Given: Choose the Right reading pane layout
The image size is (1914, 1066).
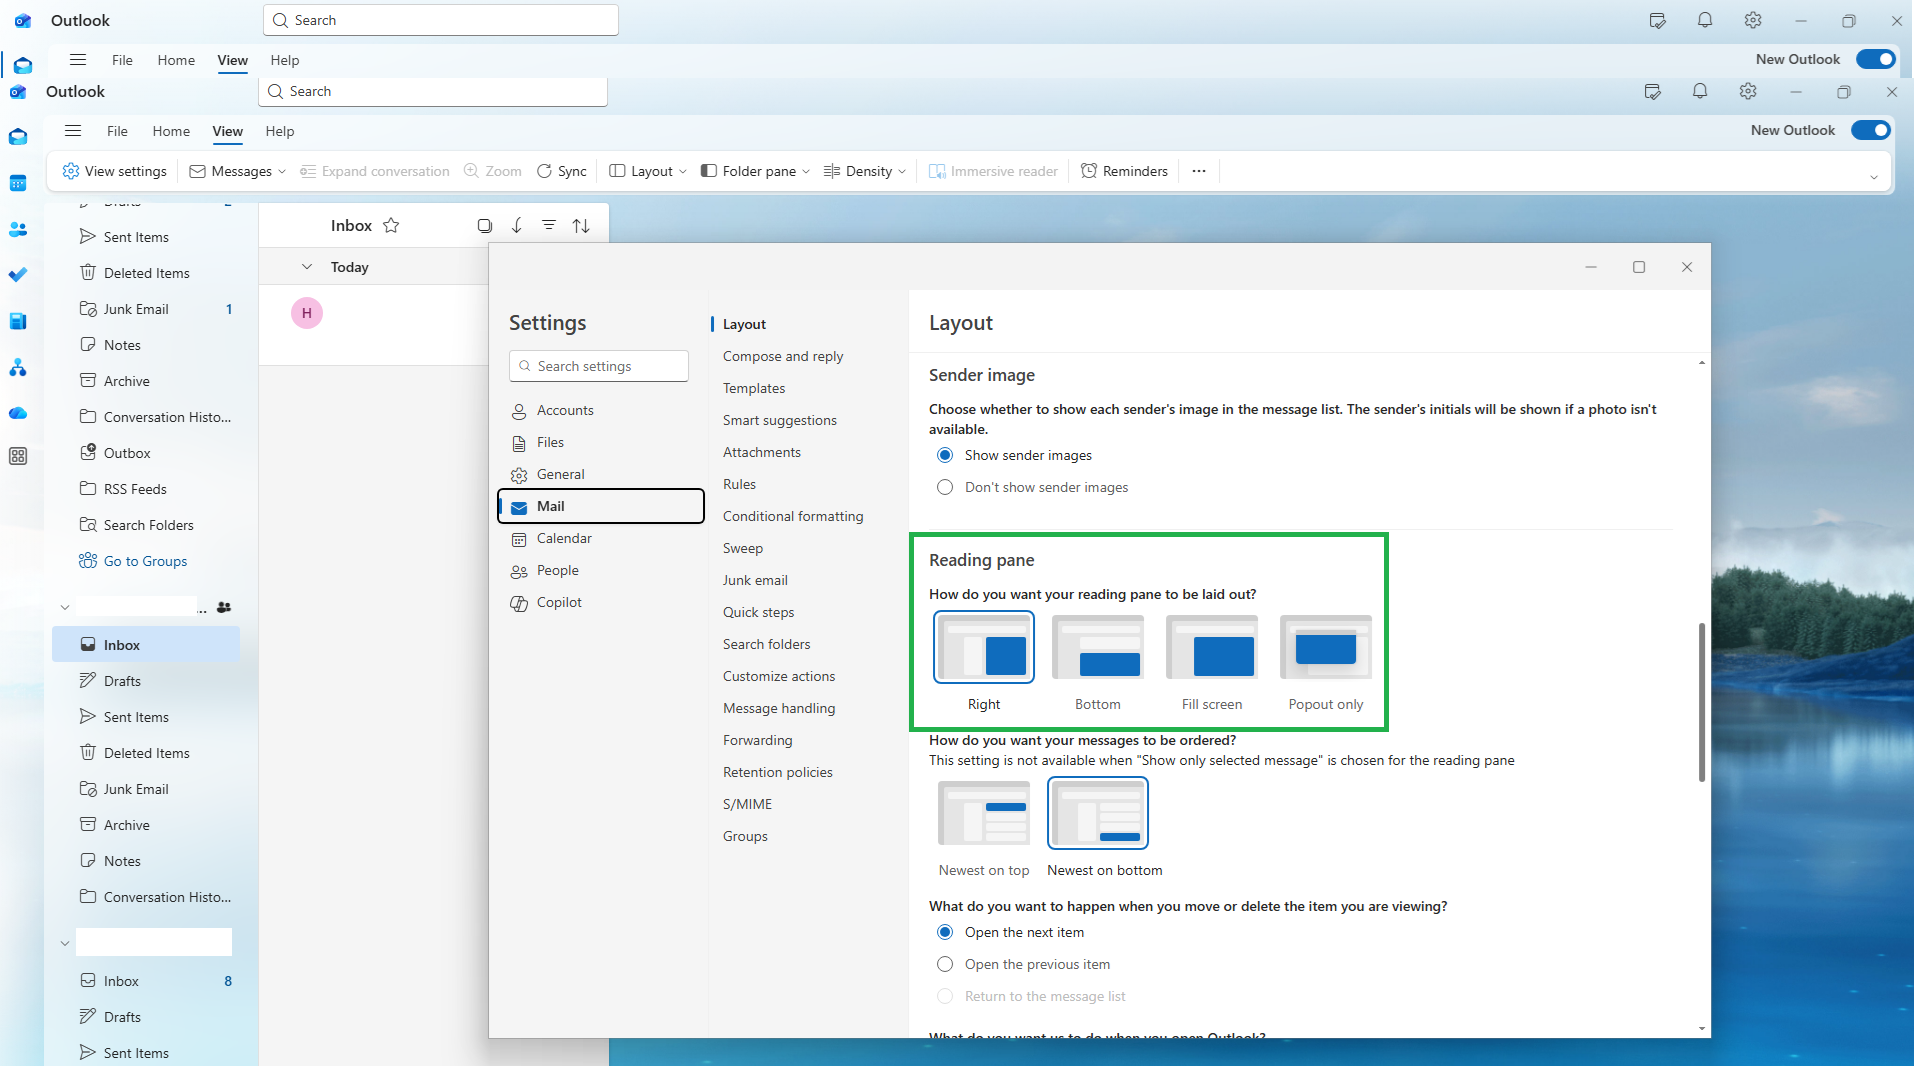Looking at the screenshot, I should click(984, 647).
